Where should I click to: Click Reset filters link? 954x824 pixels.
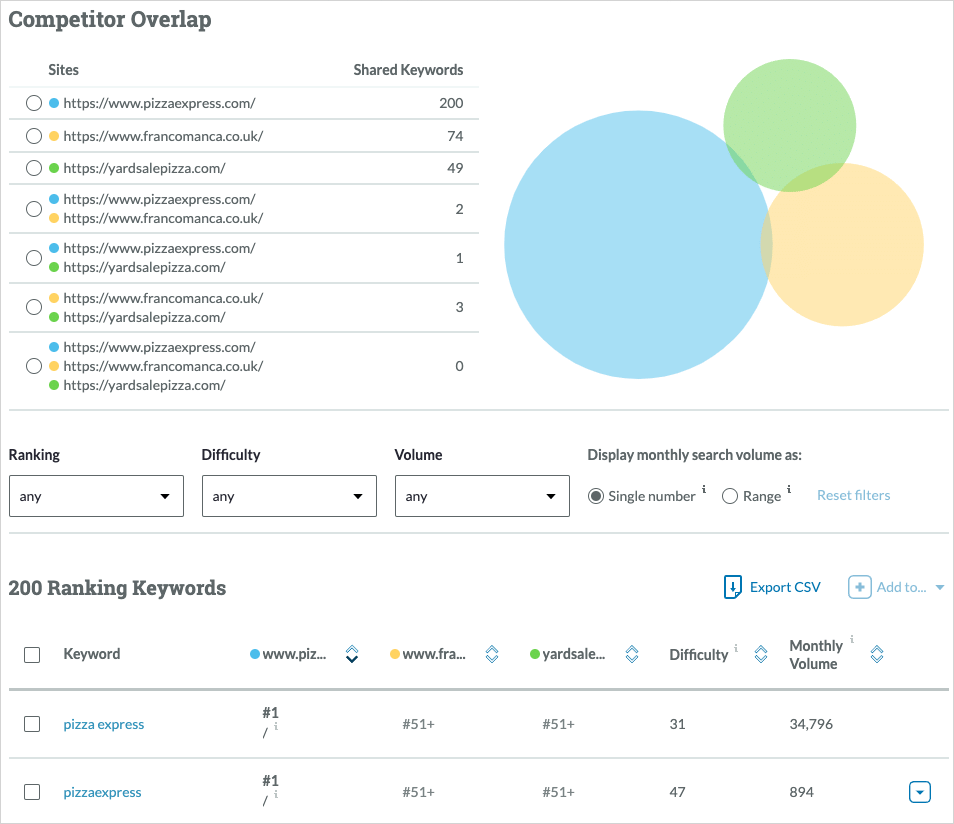click(x=853, y=495)
